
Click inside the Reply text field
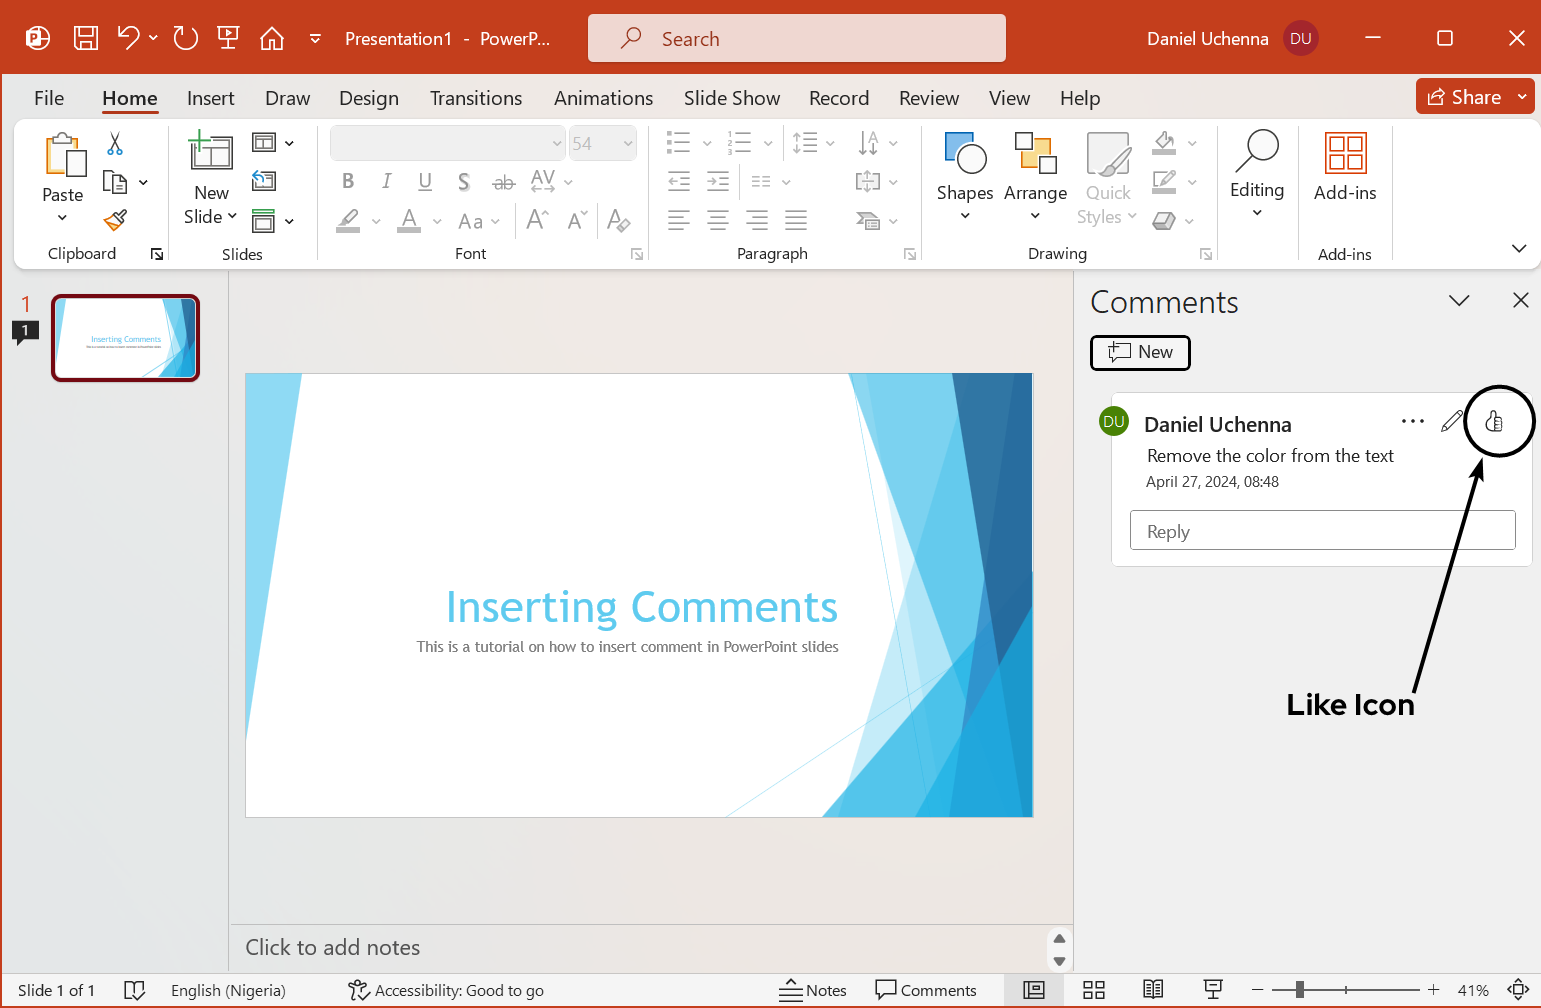[x=1322, y=530]
